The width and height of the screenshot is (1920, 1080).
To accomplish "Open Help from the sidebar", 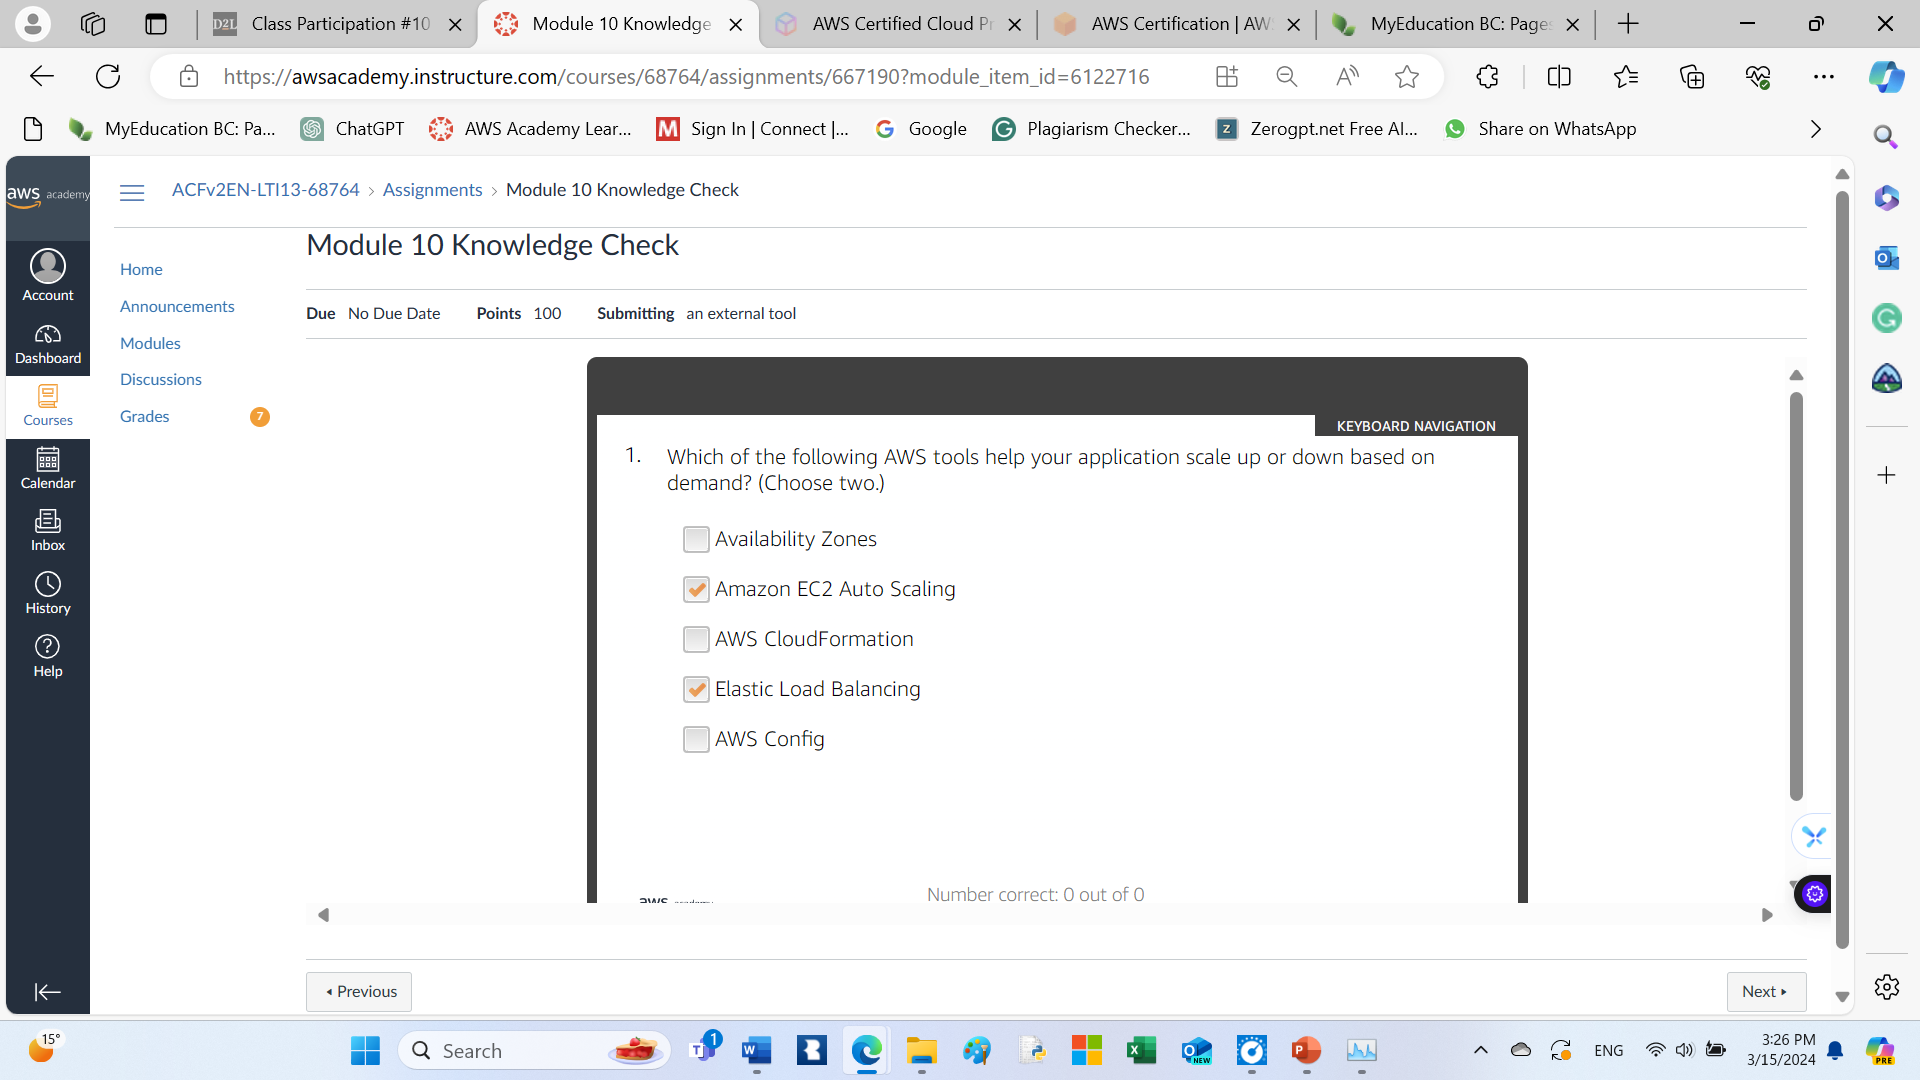I will (x=47, y=655).
